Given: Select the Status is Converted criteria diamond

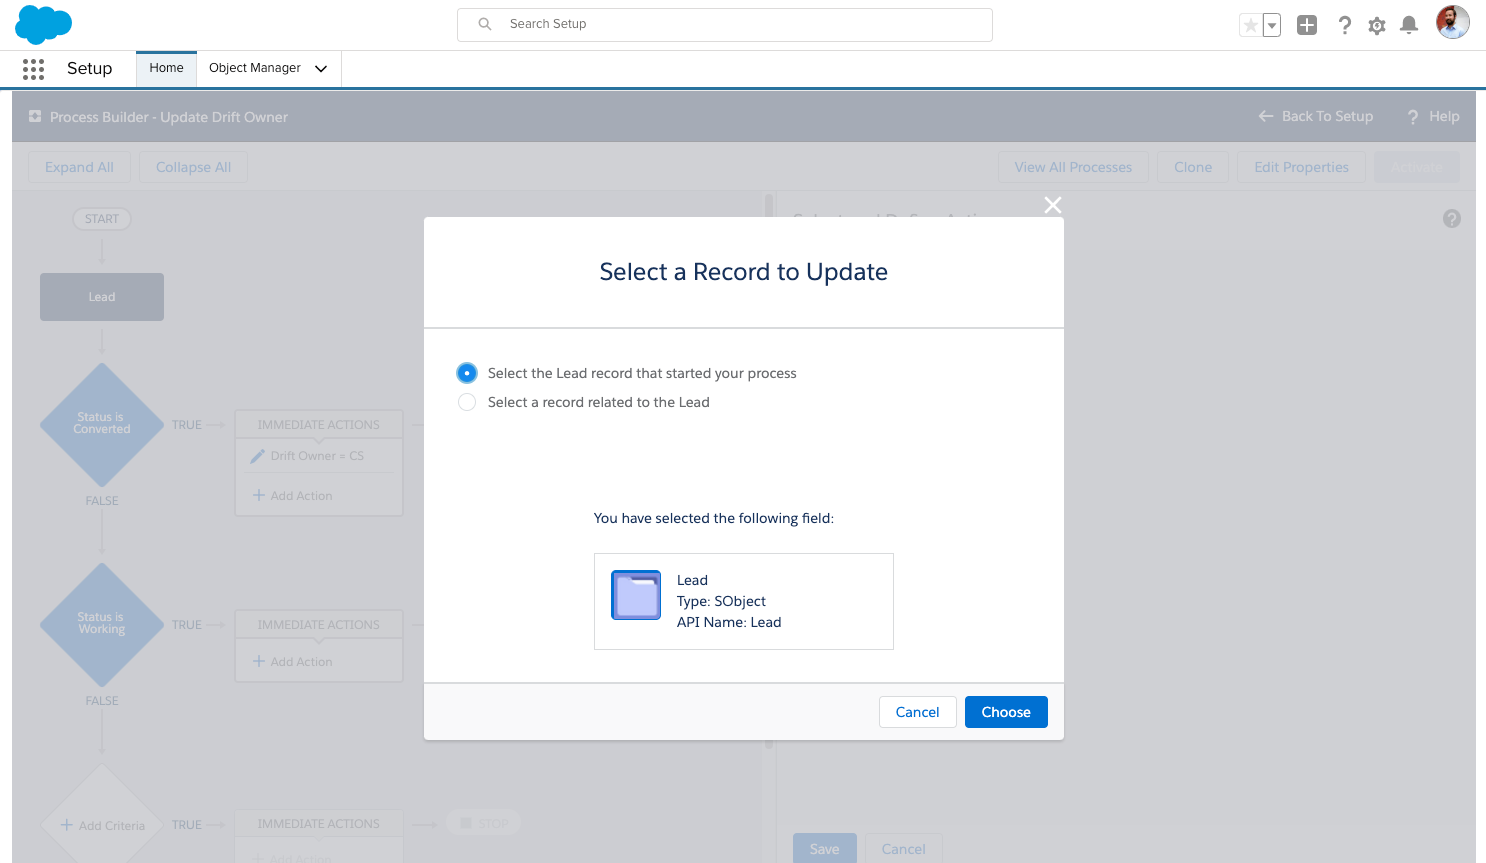Looking at the screenshot, I should (102, 424).
